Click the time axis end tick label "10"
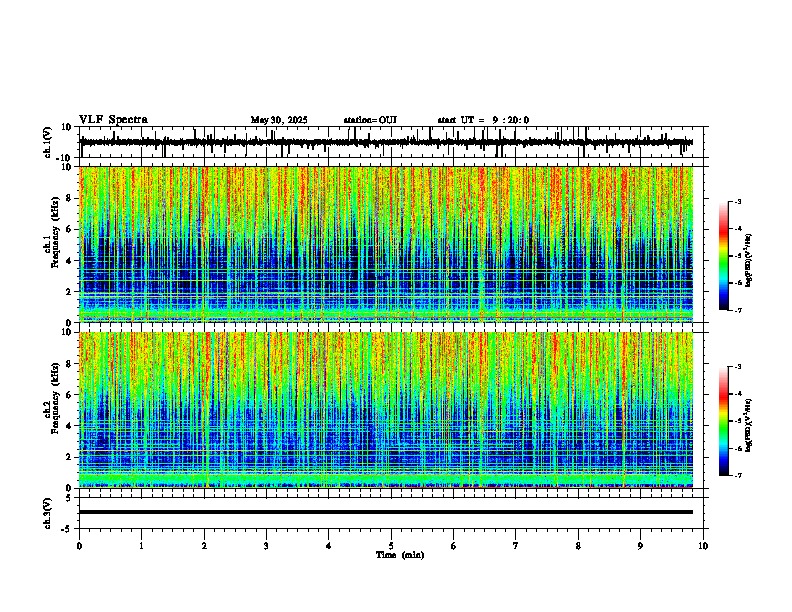Screen dimensions: 792x612 (703, 546)
